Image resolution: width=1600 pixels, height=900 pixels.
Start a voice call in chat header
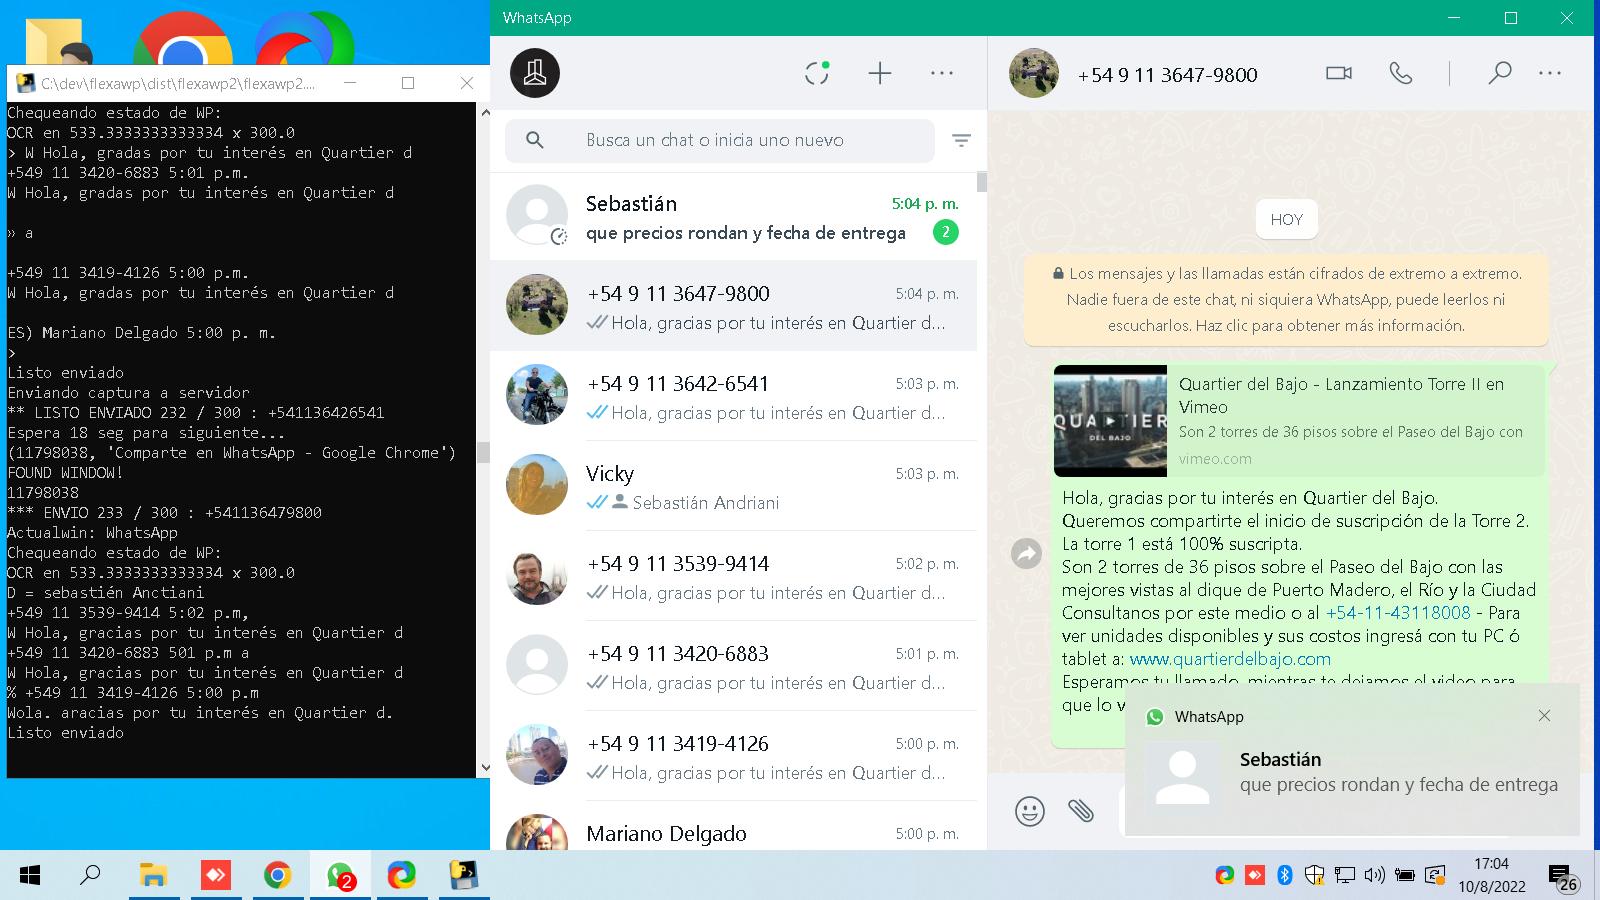coord(1401,73)
